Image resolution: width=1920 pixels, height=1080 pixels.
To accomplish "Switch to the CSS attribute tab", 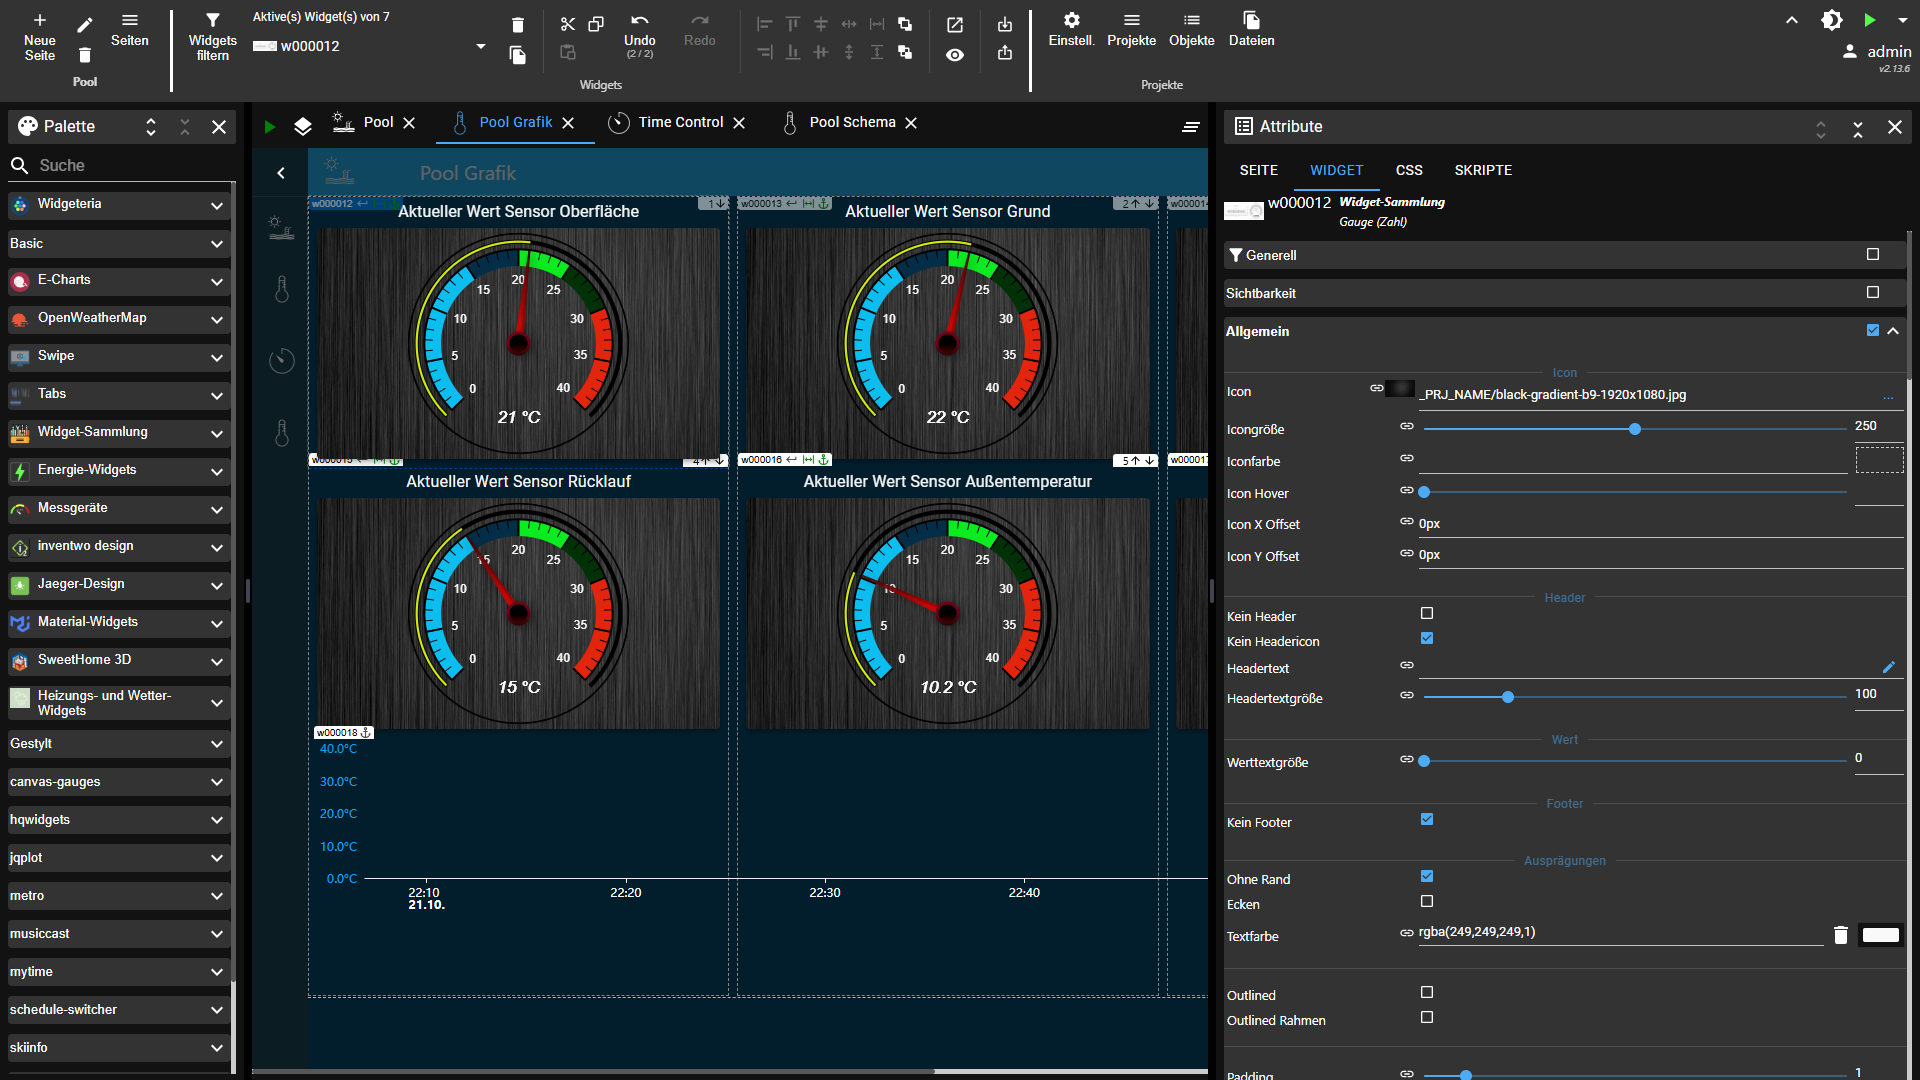I will click(1409, 170).
